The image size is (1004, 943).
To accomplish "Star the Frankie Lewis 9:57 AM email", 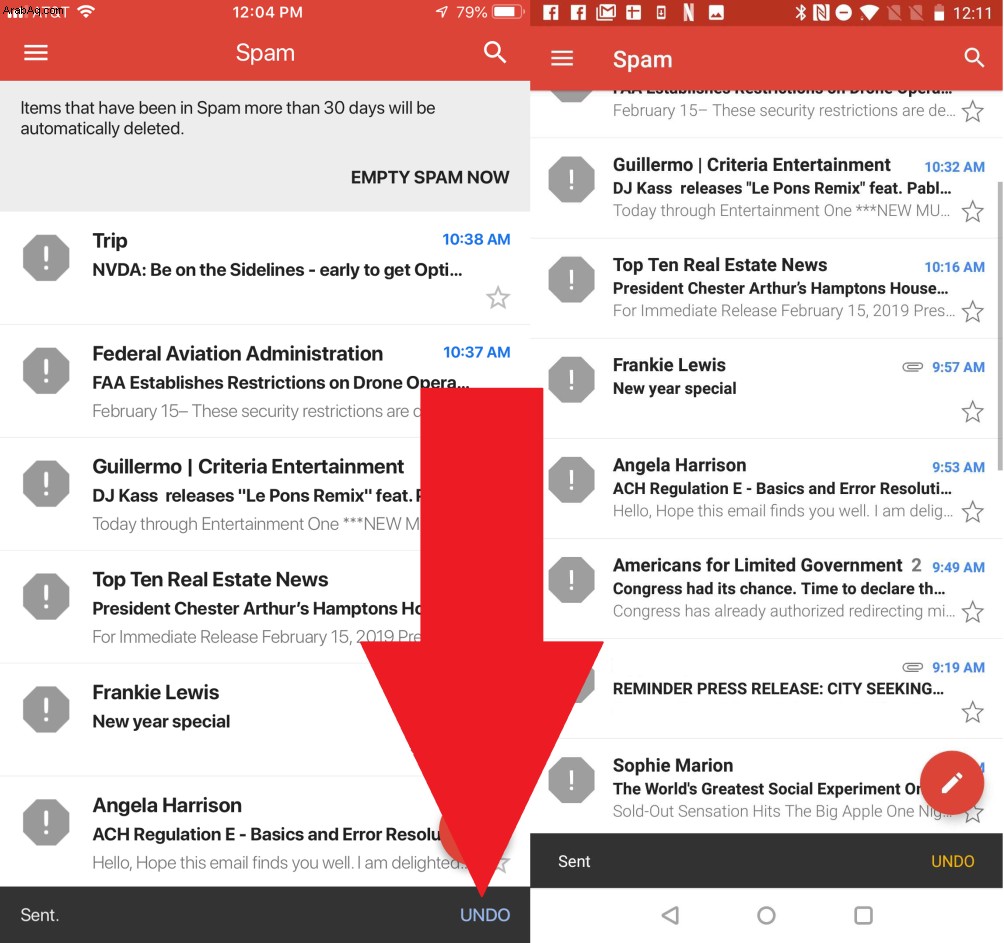I will 973,412.
